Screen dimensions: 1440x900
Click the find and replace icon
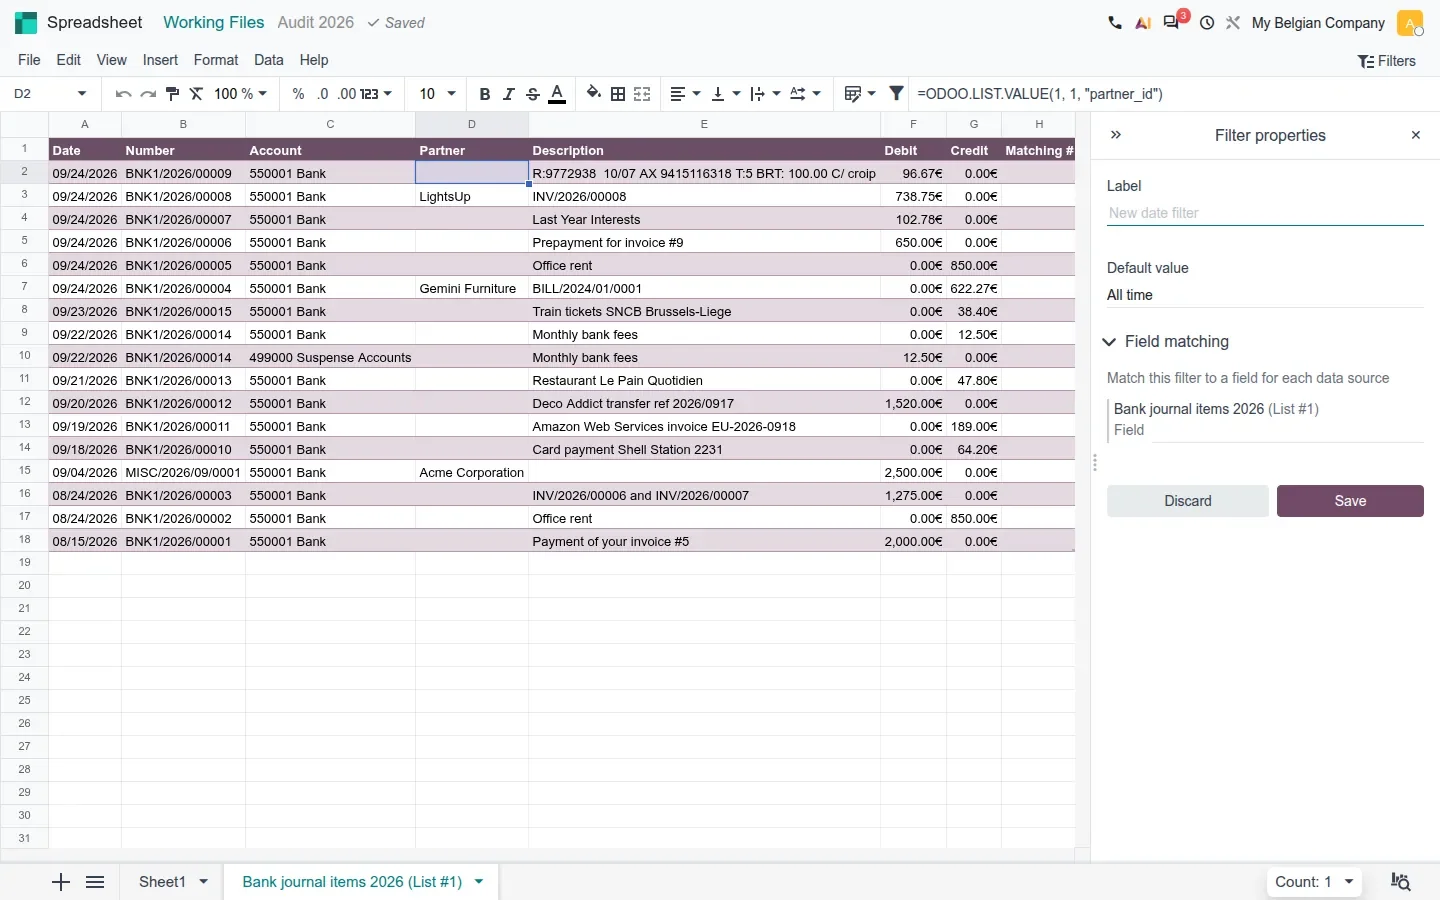[1401, 882]
